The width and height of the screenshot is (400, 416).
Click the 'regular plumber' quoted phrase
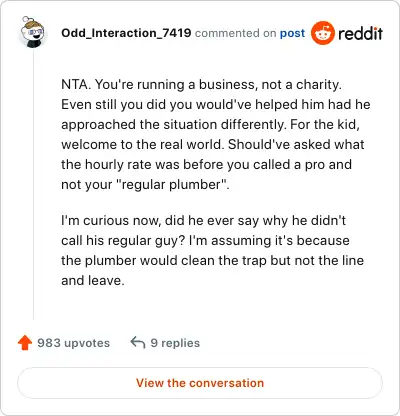pos(171,184)
